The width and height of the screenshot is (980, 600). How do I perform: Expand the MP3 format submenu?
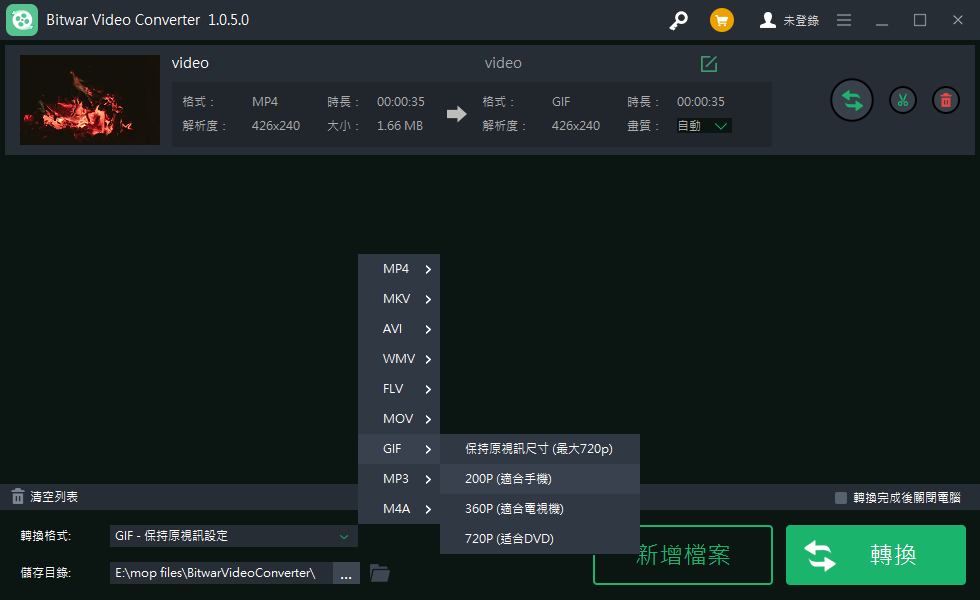(x=399, y=479)
